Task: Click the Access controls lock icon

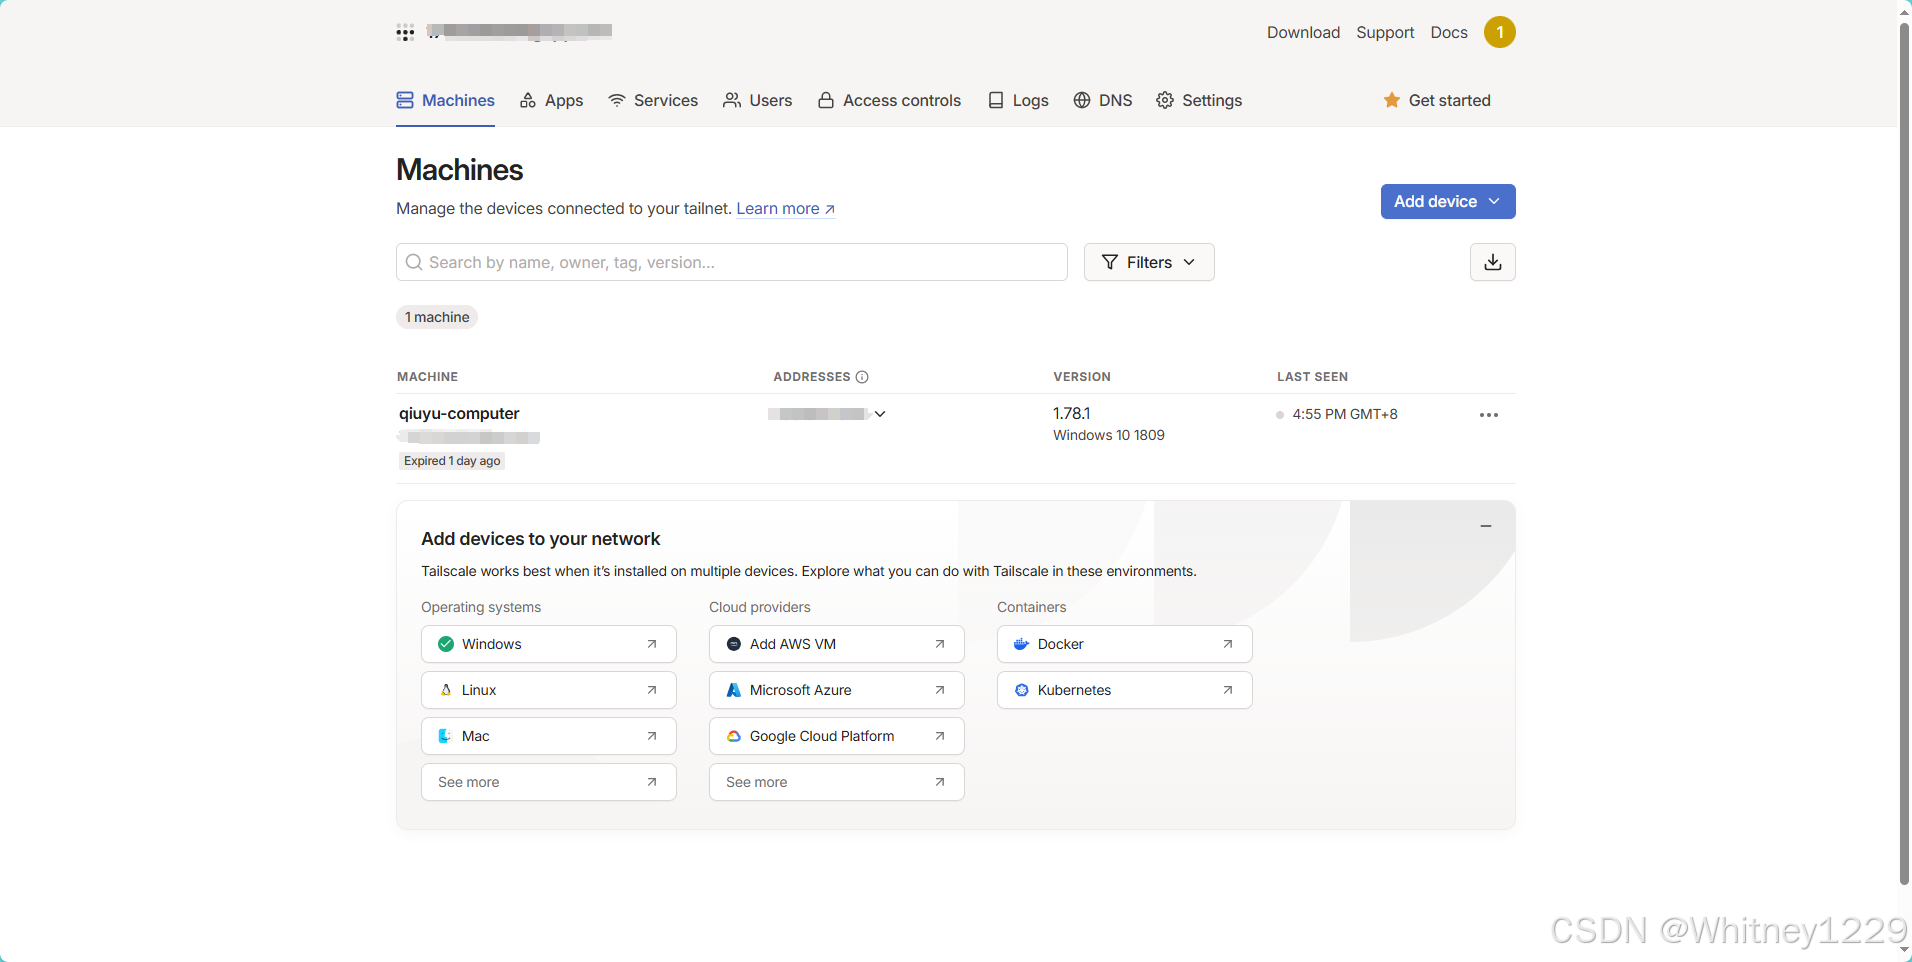Action: (826, 100)
